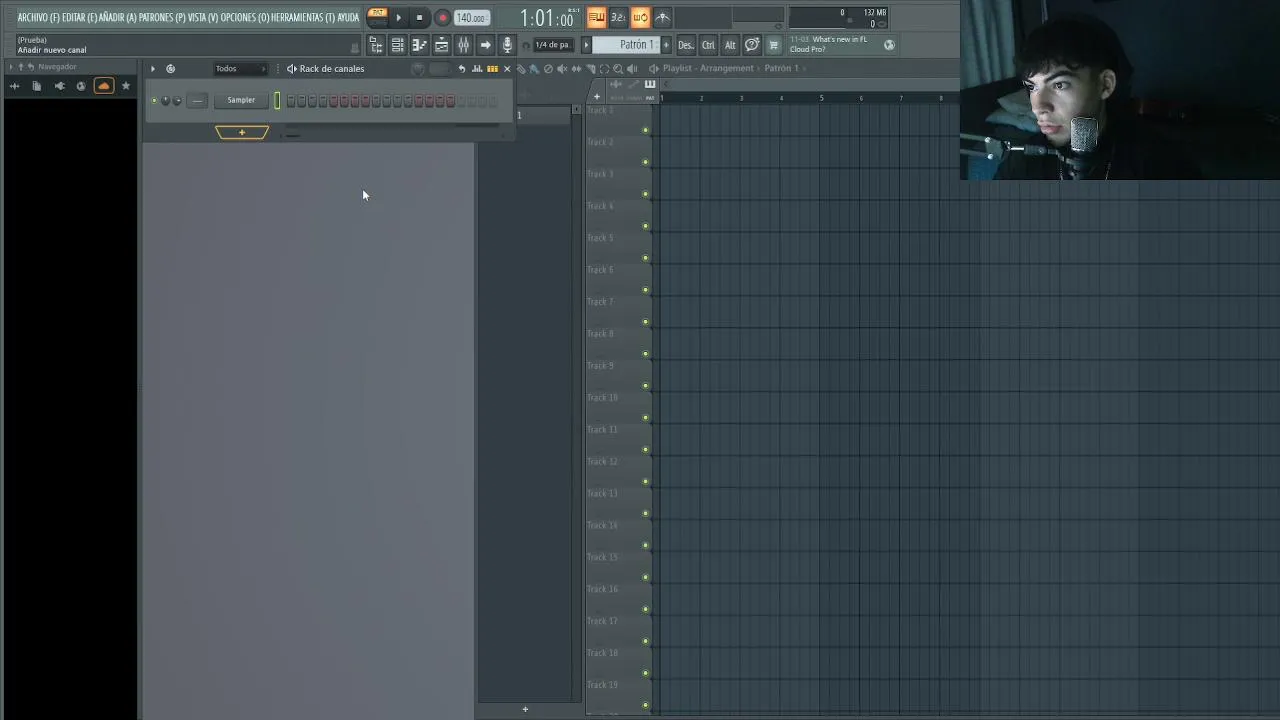Select the playlist mute tool icon
Viewport: 1280px width, 720px height.
pos(562,69)
